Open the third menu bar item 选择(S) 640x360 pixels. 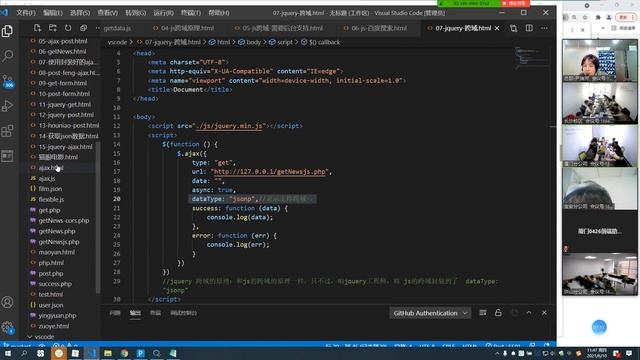(x=80, y=13)
